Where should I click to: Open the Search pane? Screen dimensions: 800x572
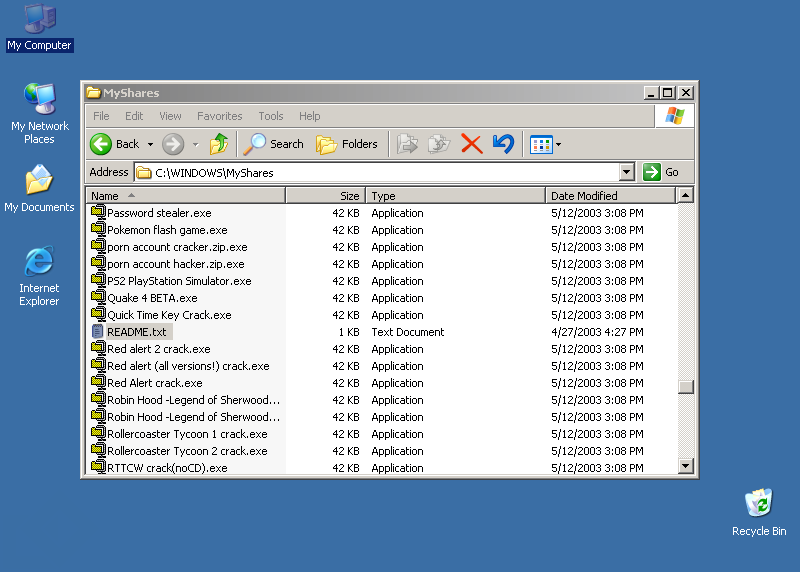(x=273, y=144)
